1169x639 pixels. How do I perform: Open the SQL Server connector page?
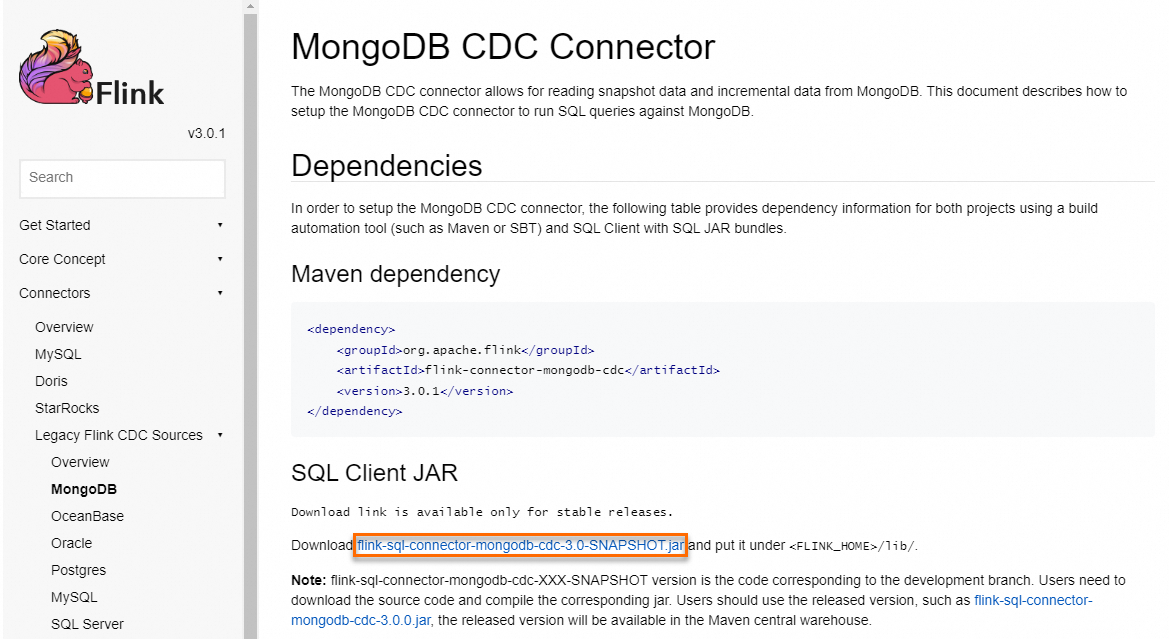coord(87,623)
